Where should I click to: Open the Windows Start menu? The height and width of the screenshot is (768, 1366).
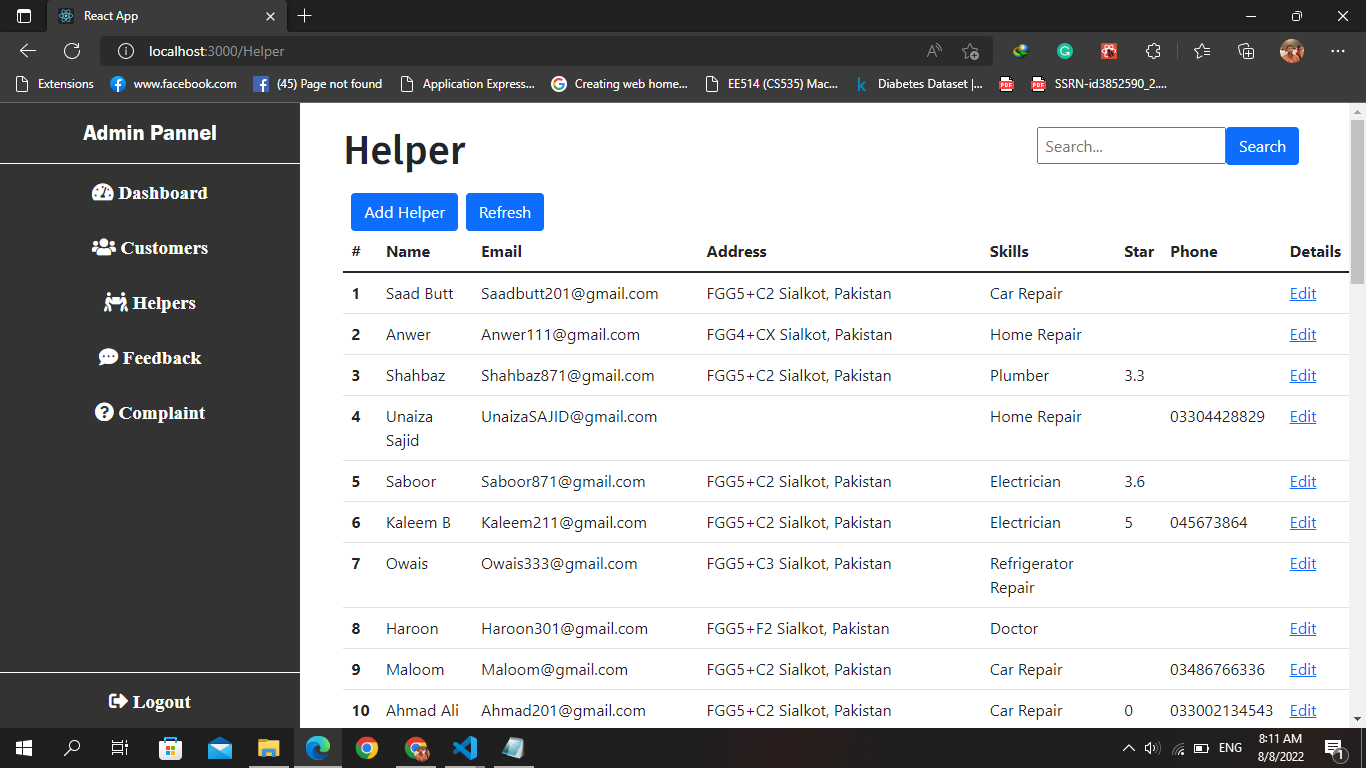point(24,747)
